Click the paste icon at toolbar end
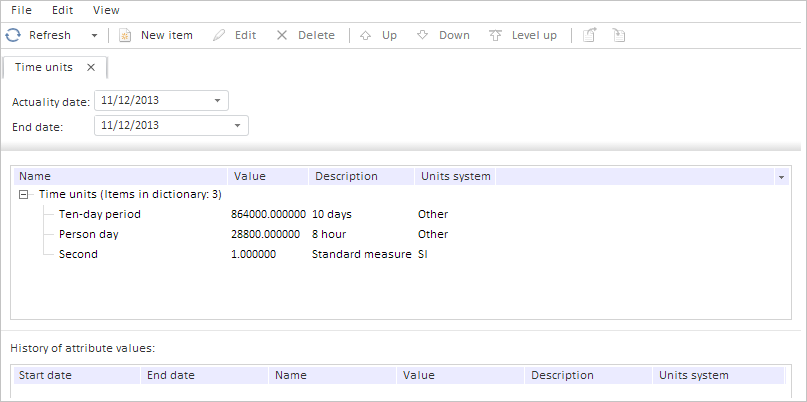 (x=619, y=35)
